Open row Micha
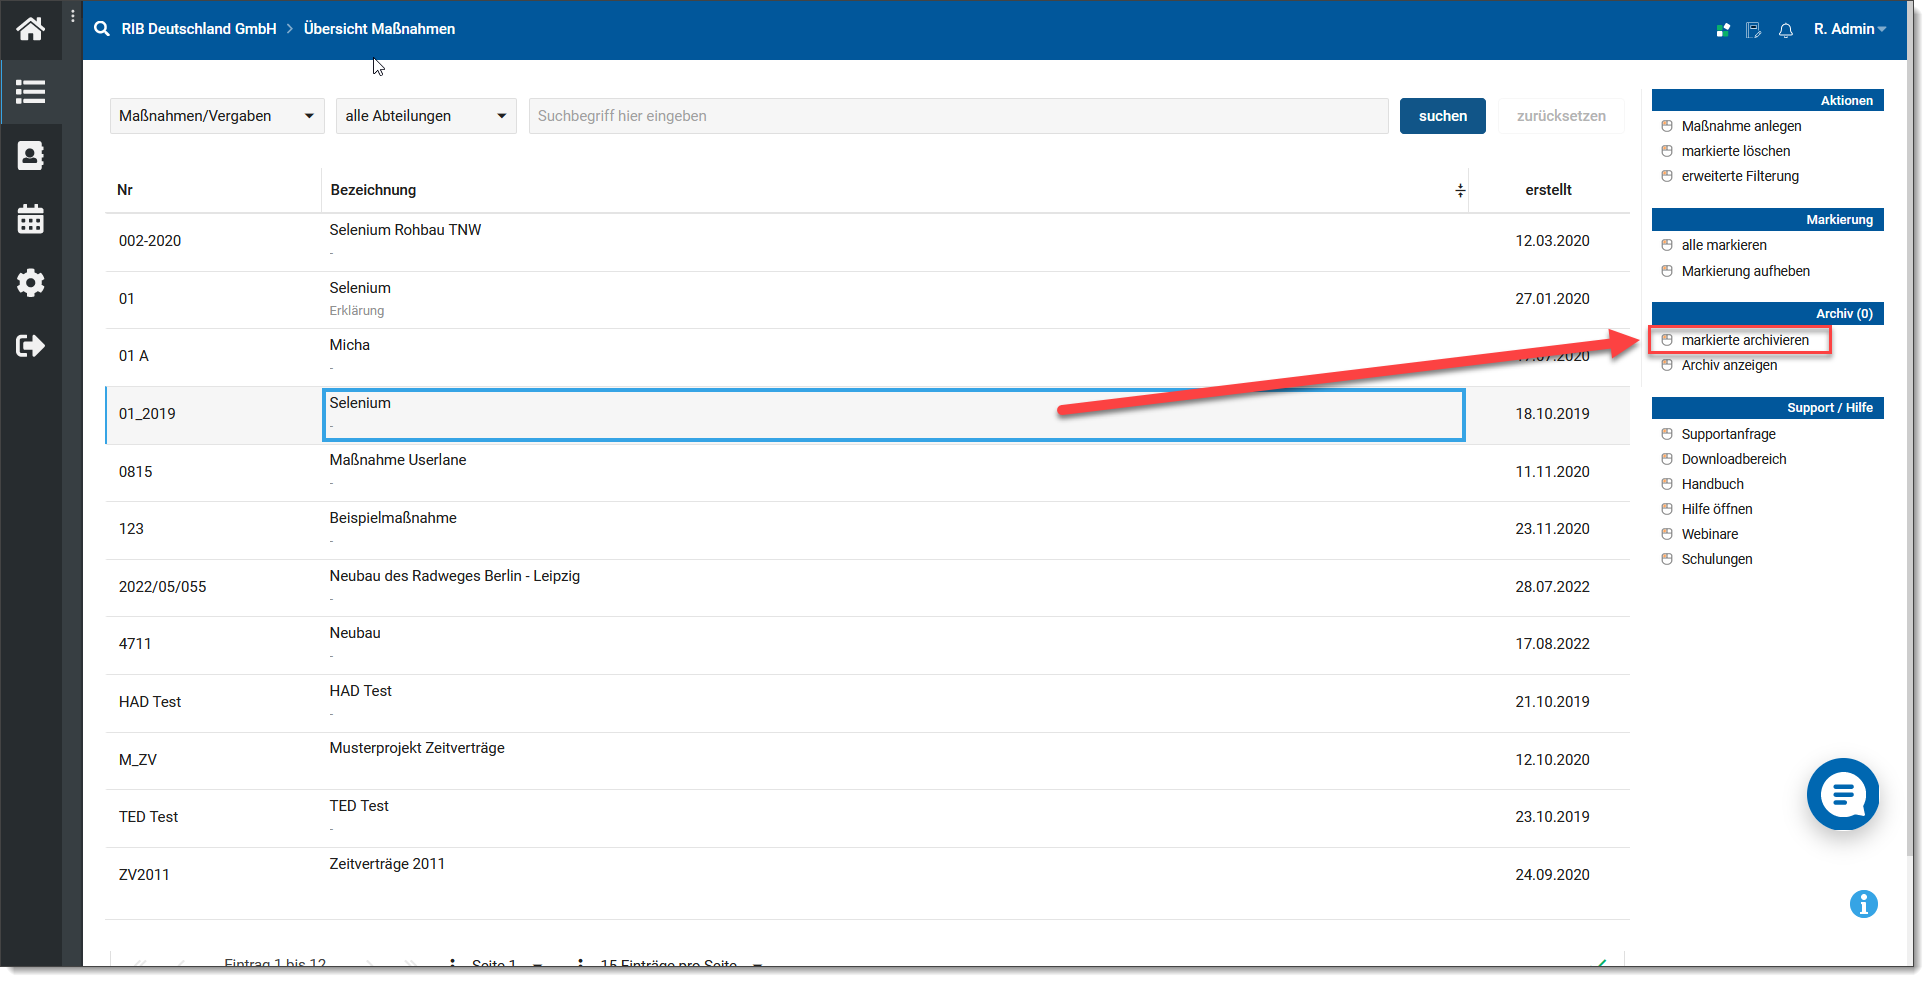The image size is (1929, 982). pyautogui.click(x=349, y=345)
